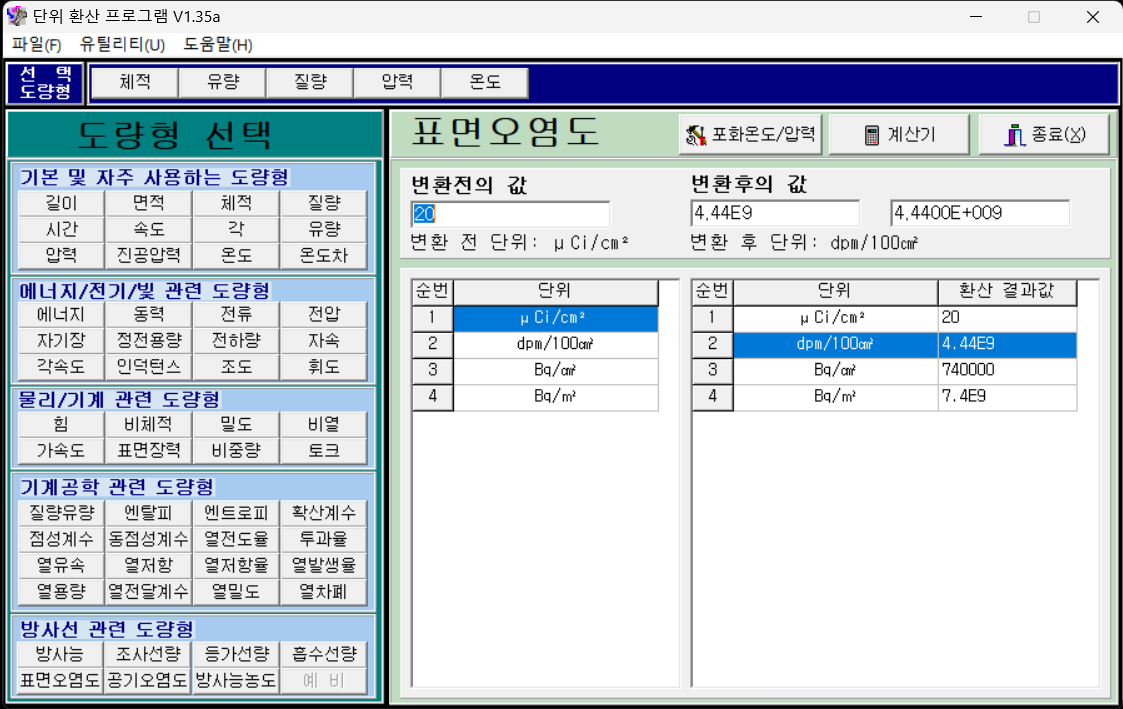Select 질량 from the top shortcut bar

[x=309, y=83]
